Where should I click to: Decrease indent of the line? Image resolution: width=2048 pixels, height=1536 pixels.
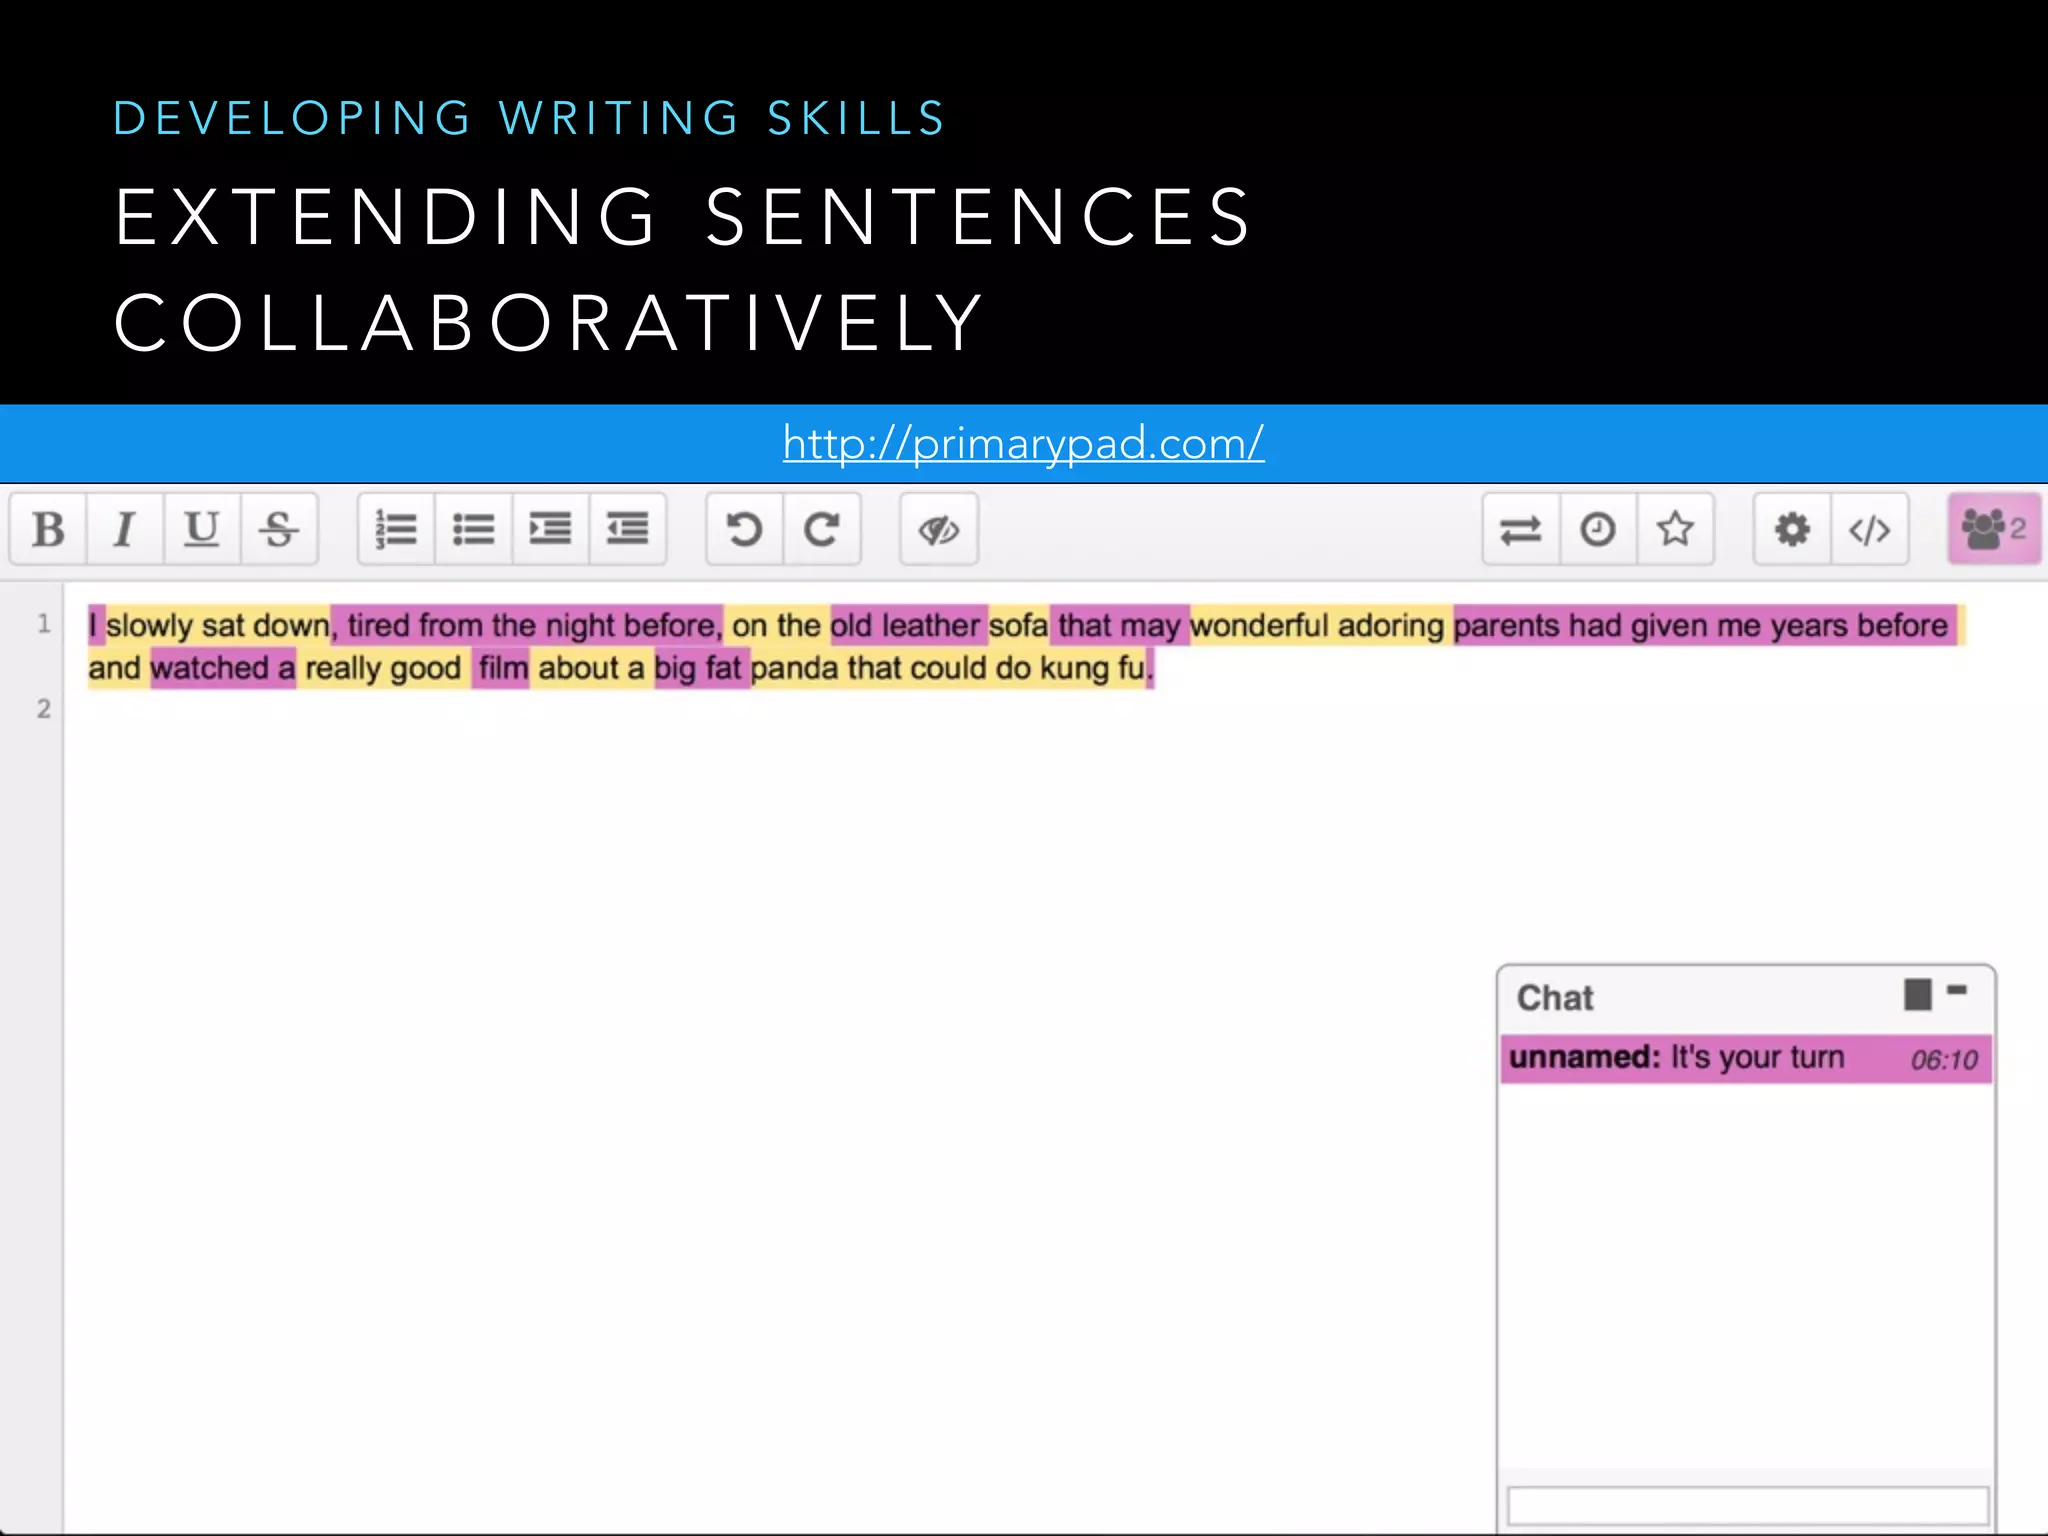[627, 529]
